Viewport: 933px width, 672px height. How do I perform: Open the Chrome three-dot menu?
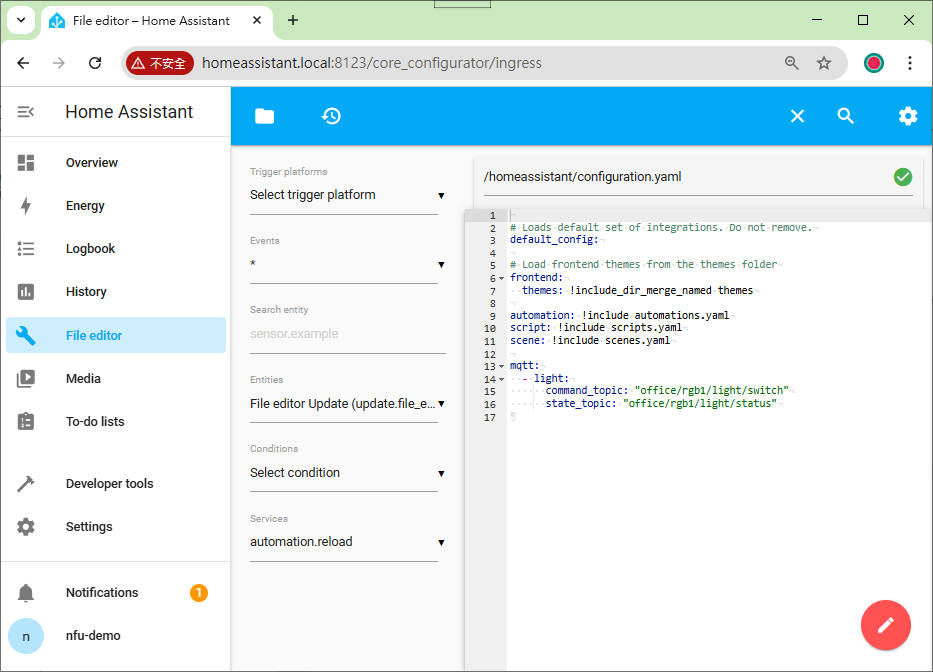(909, 63)
